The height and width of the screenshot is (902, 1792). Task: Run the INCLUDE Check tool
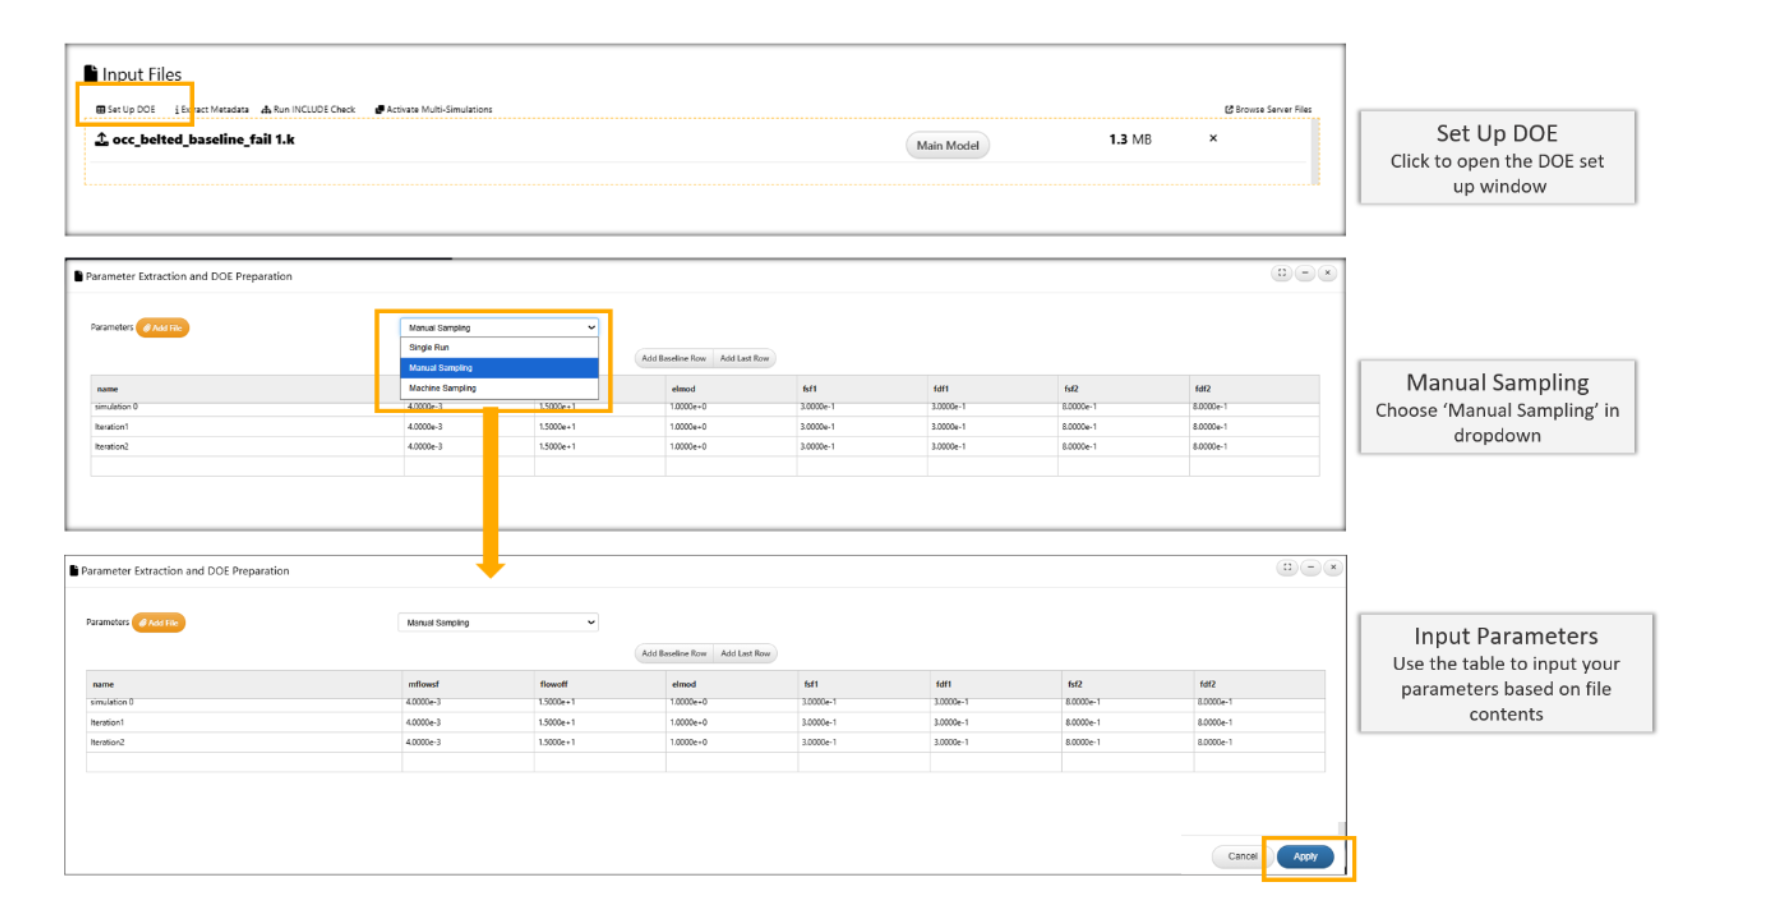[x=308, y=110]
